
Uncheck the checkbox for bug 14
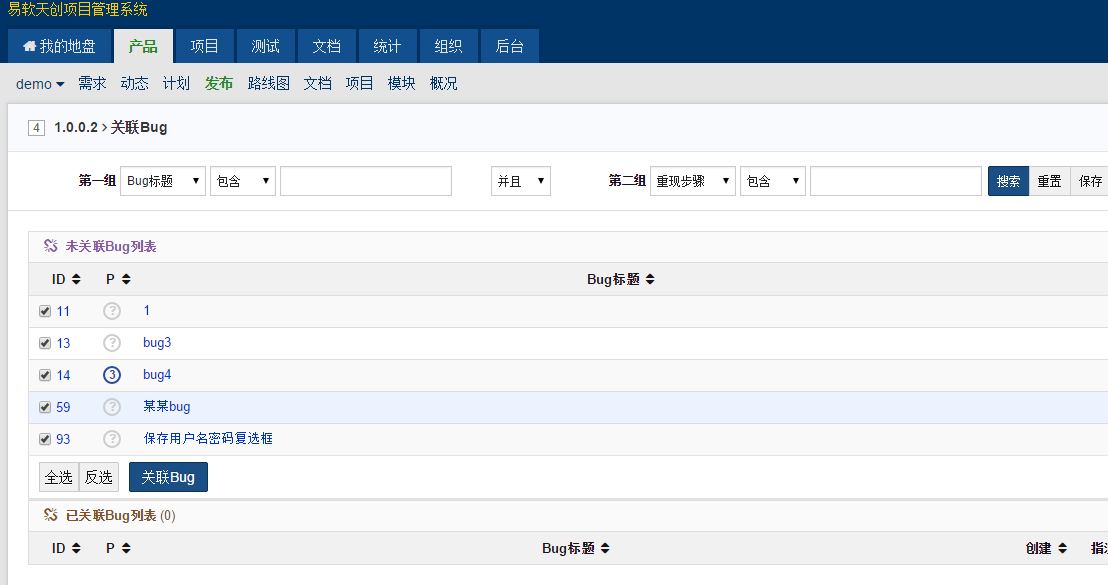coord(45,375)
